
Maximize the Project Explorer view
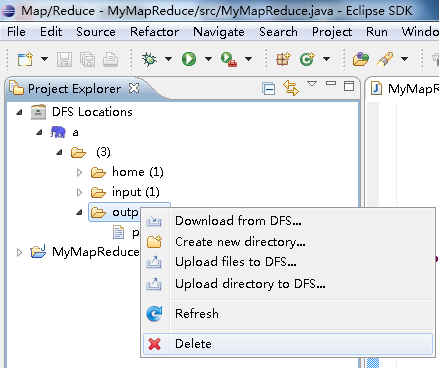349,86
